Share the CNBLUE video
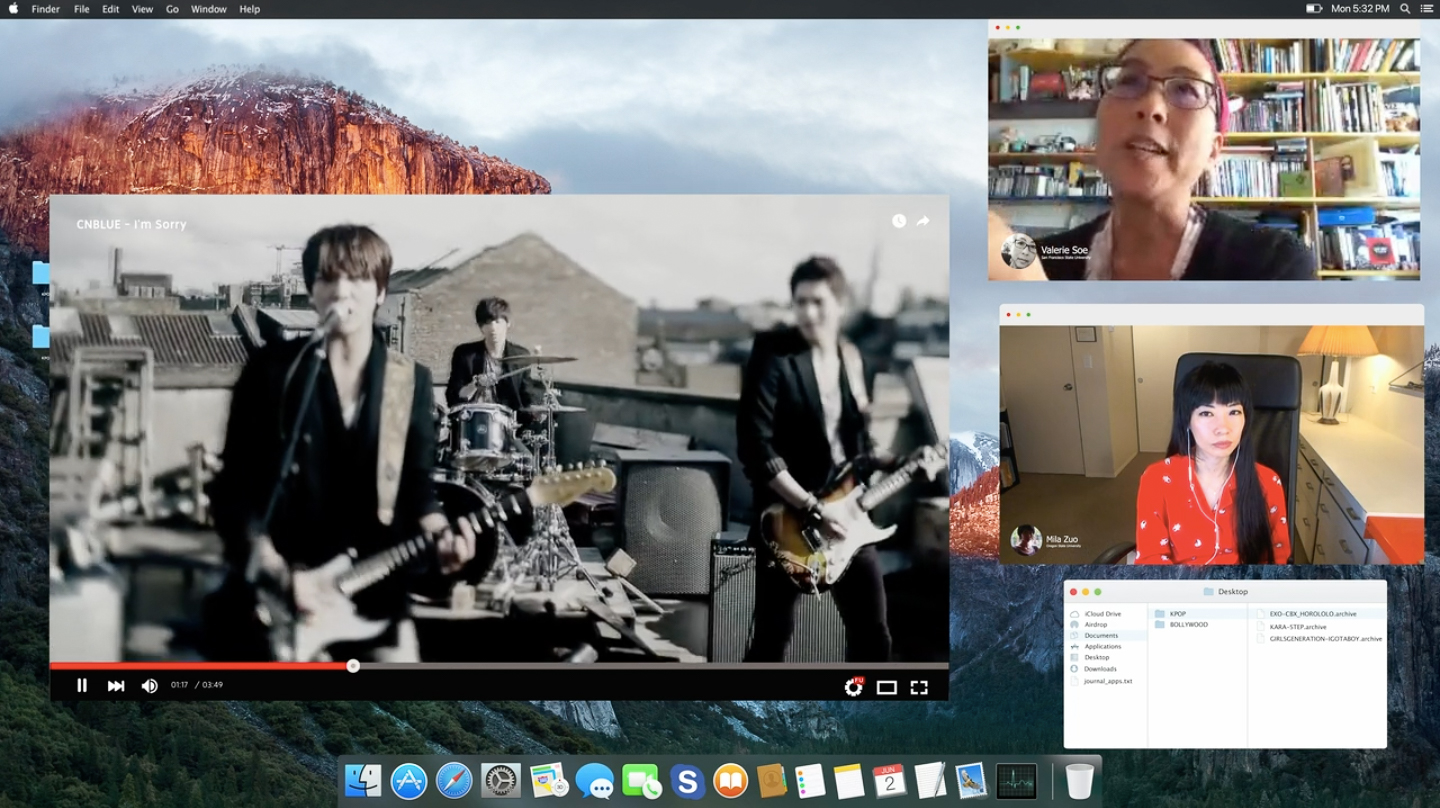Image resolution: width=1440 pixels, height=808 pixels. tap(923, 221)
